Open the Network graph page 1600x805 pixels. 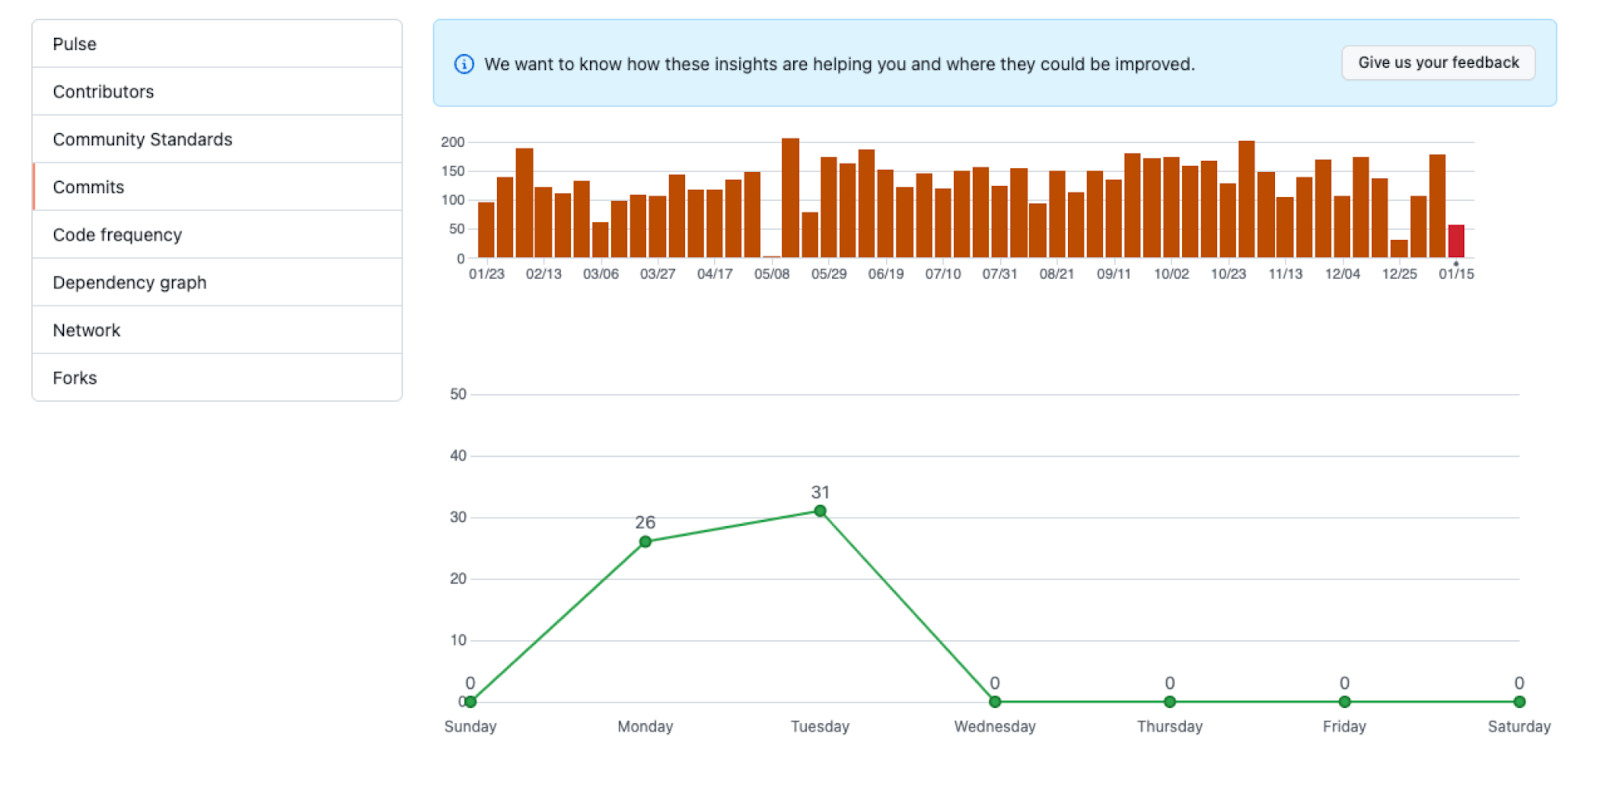[x=86, y=330]
